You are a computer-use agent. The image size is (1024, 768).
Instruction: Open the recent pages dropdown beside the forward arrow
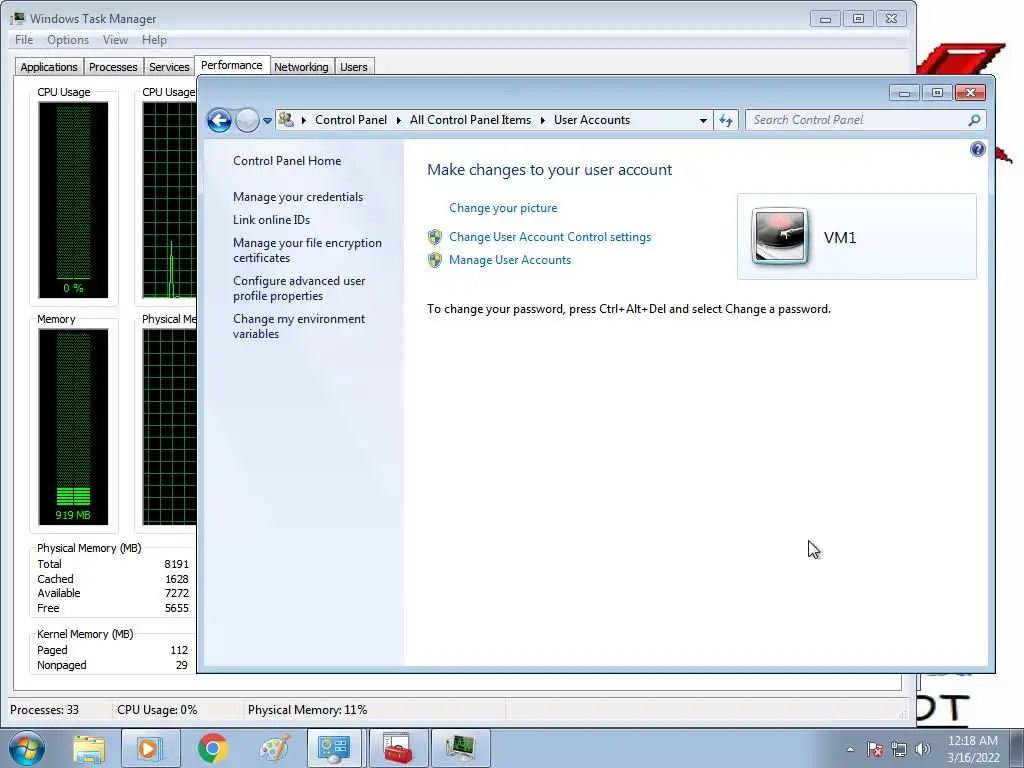[267, 121]
